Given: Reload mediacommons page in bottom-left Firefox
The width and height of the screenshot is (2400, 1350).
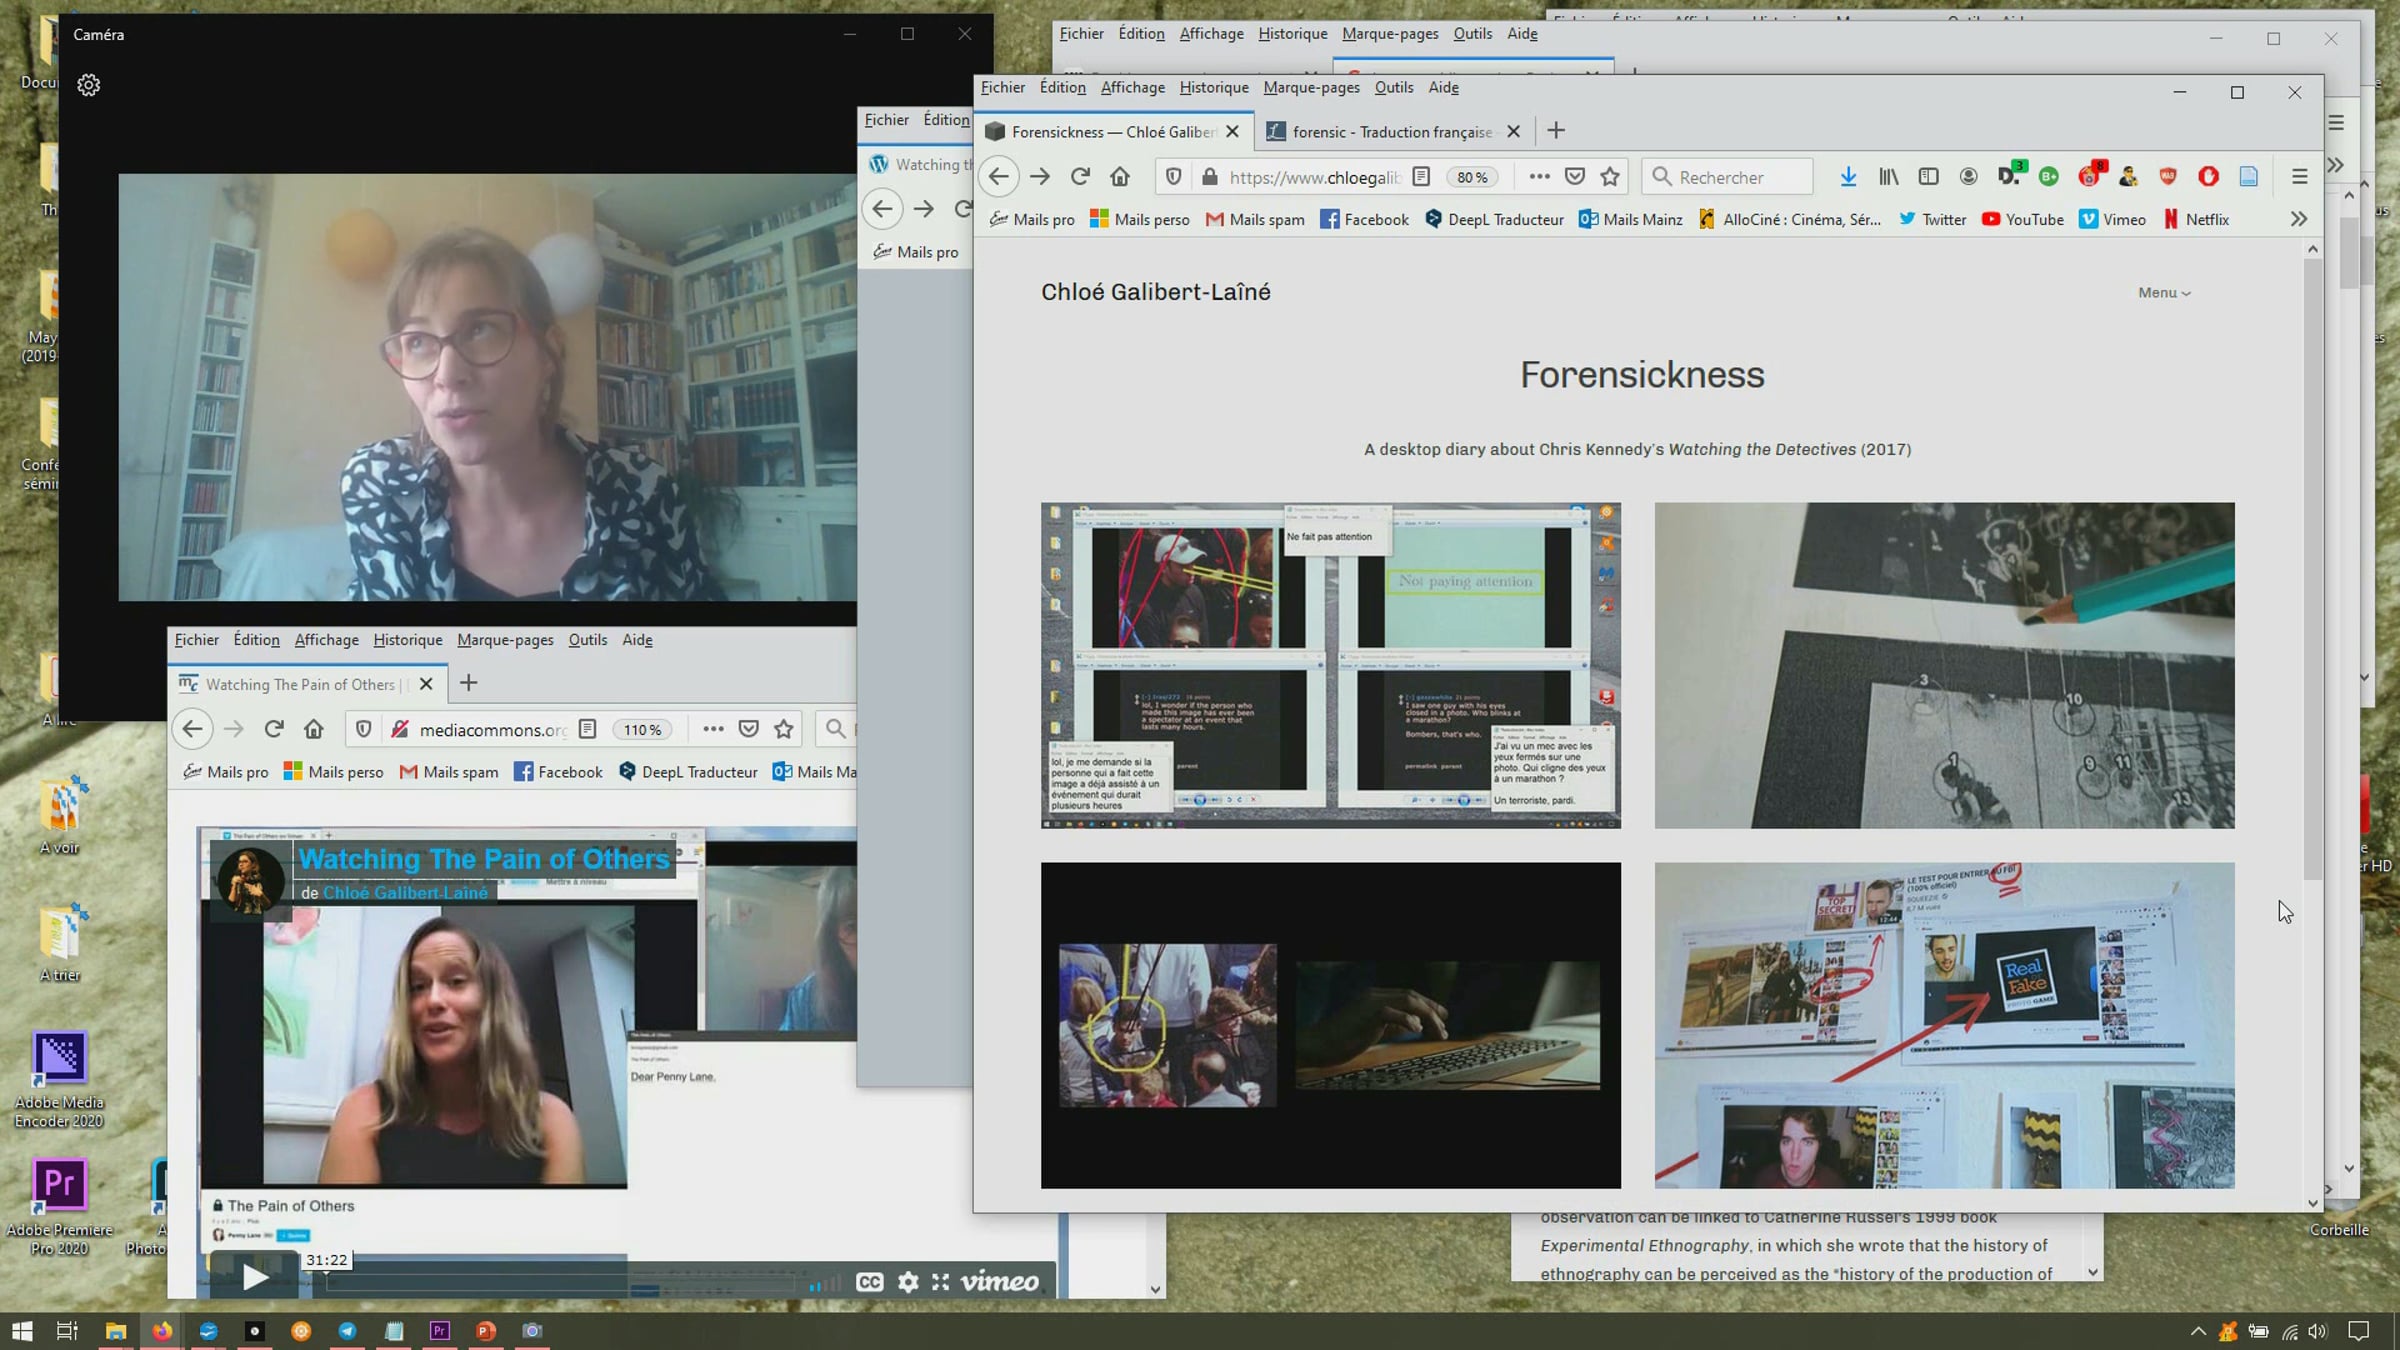Looking at the screenshot, I should 274,729.
